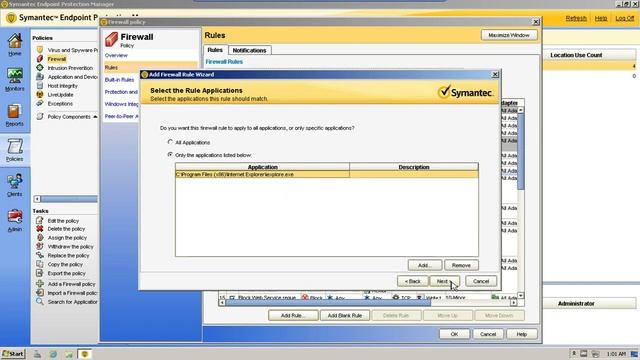Click the Symantec taskbar shield icon
The image size is (640, 360).
point(84,354)
